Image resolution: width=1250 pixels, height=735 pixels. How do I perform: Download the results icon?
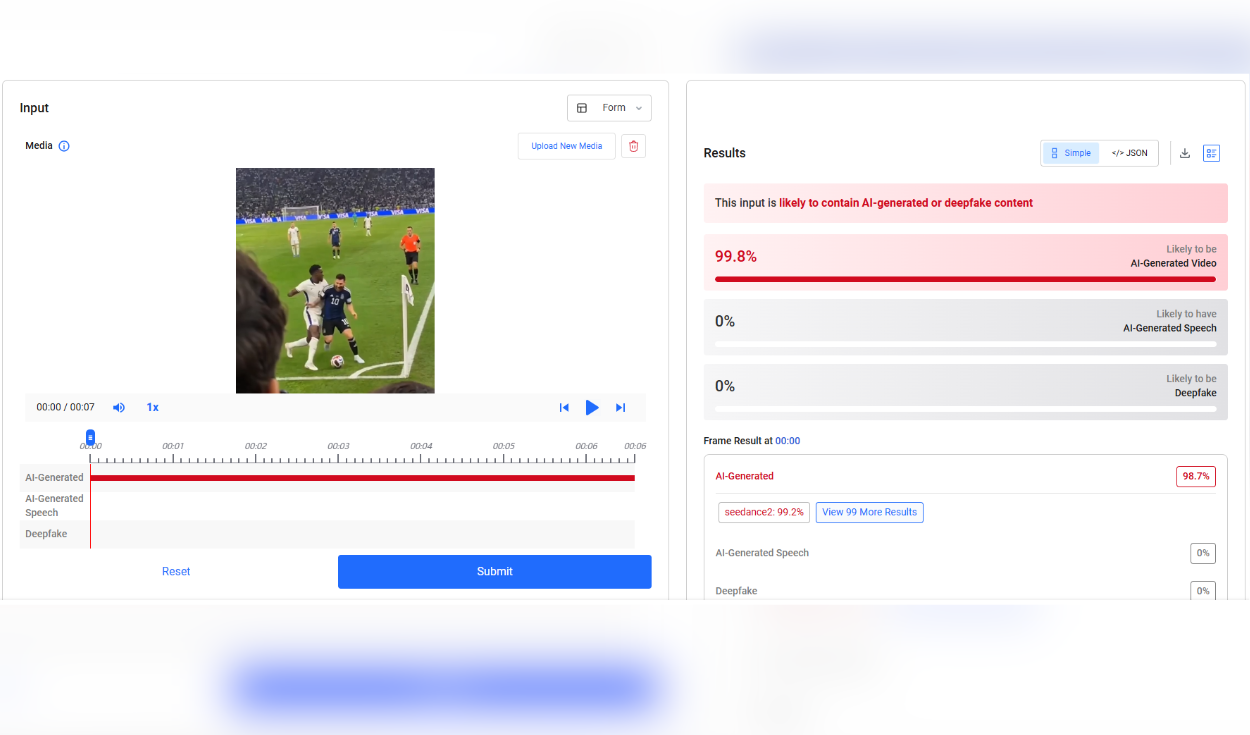[x=1185, y=153]
